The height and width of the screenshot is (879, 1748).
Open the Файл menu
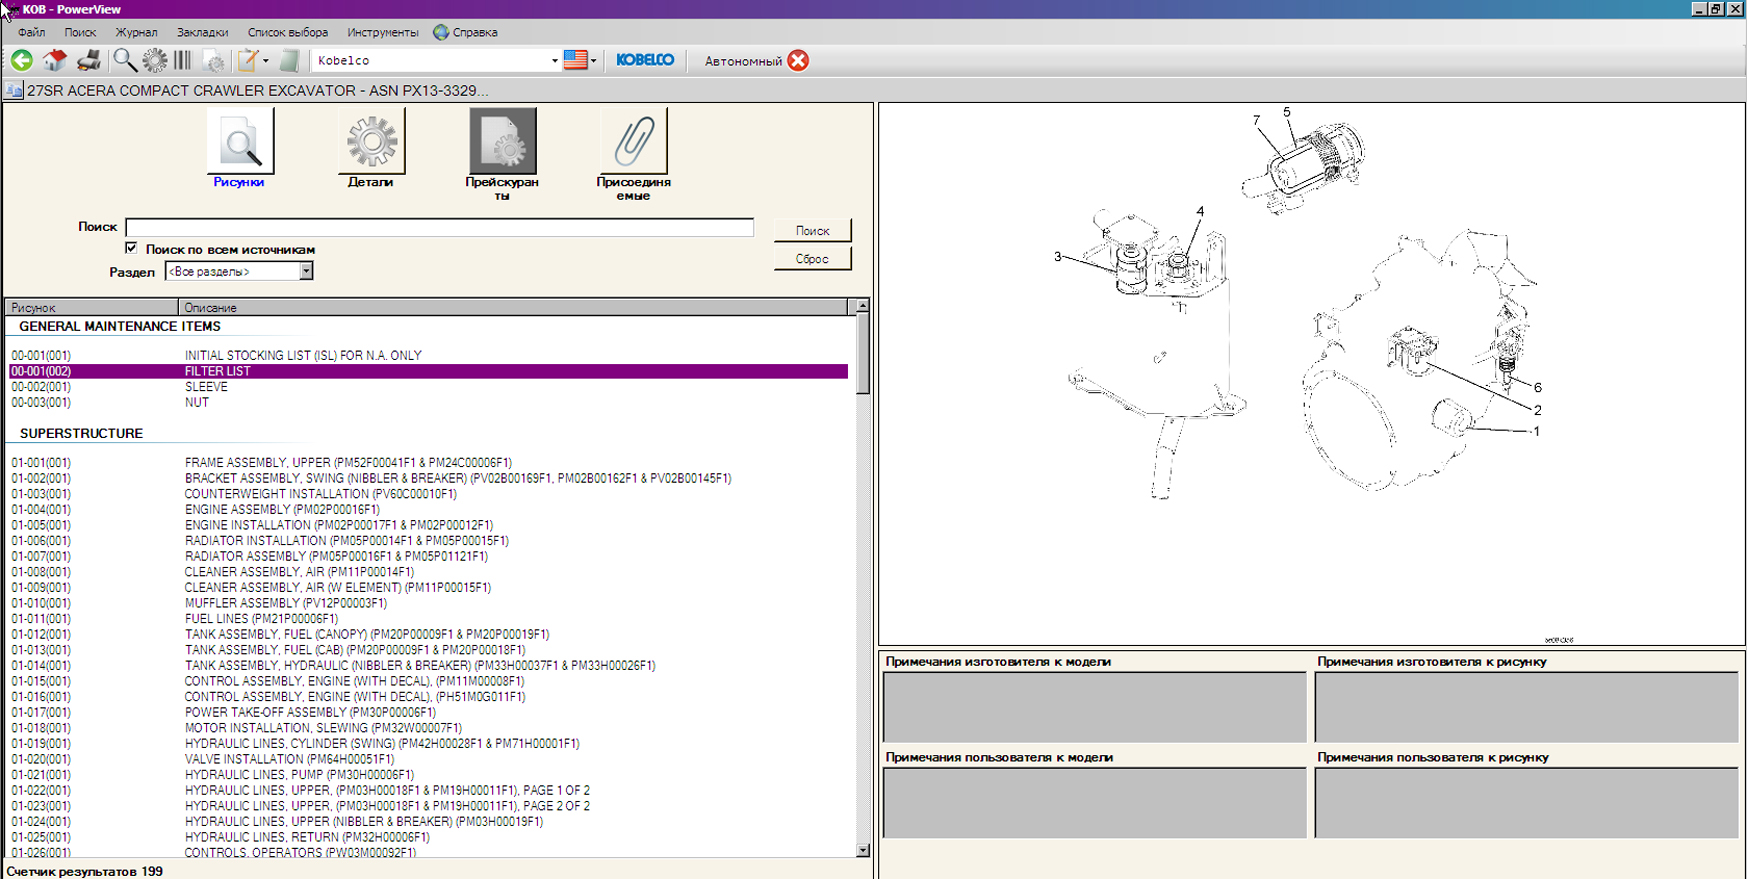pyautogui.click(x=31, y=32)
